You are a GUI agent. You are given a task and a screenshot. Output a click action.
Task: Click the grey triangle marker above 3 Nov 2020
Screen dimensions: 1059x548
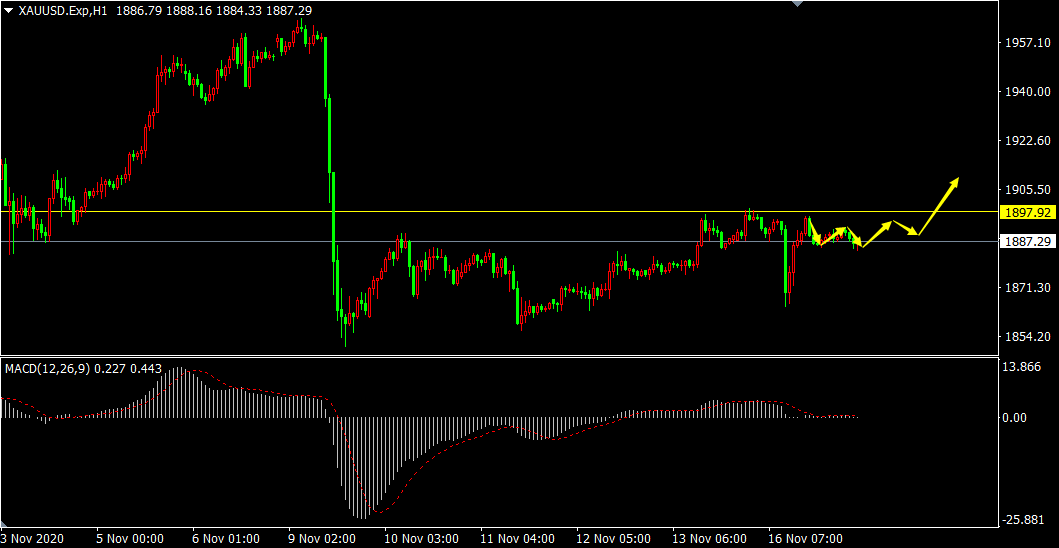coord(4,524)
